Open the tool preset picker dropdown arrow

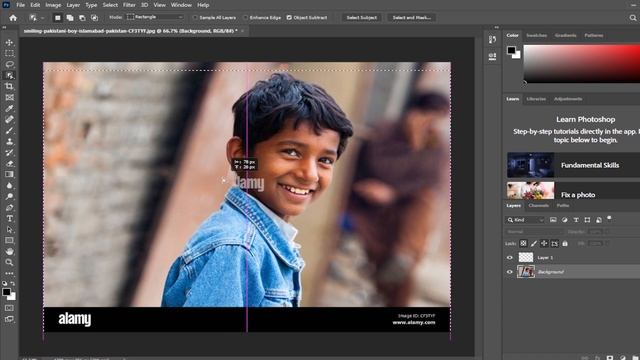click(42, 18)
